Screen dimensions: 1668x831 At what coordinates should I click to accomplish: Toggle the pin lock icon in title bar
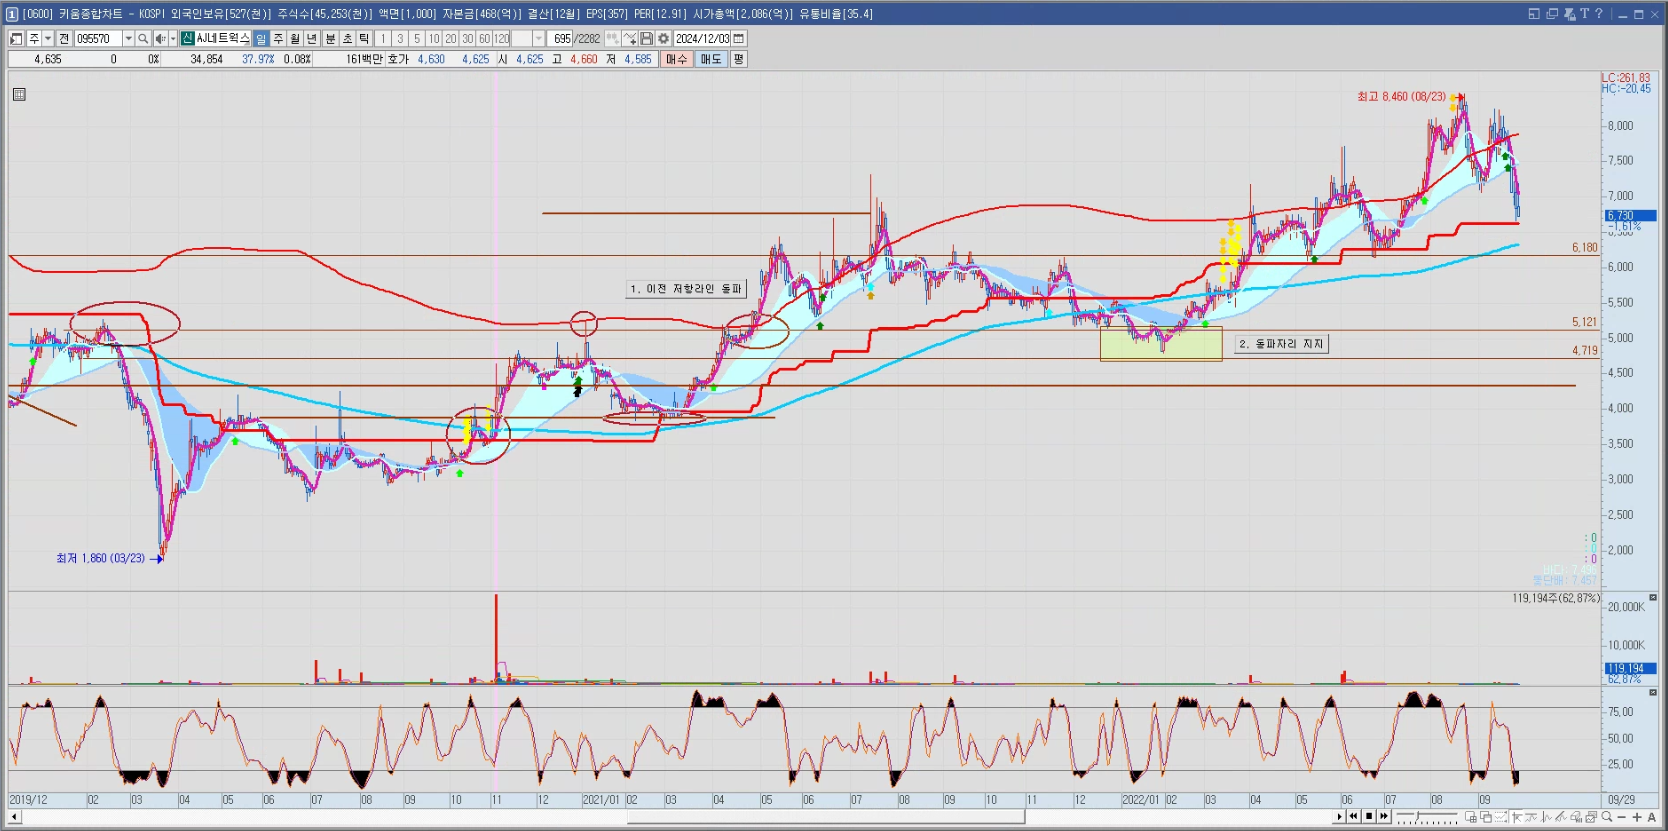click(x=1569, y=14)
